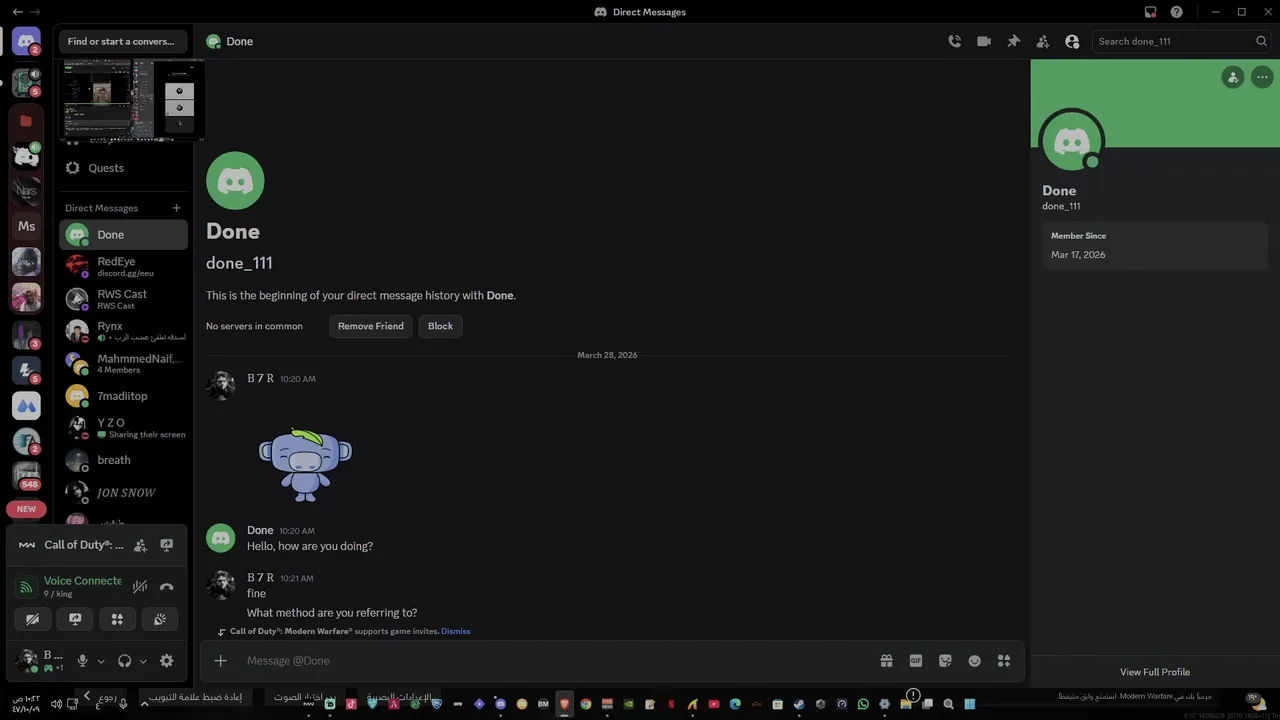Expand the microphone input options arrow
Image resolution: width=1280 pixels, height=720 pixels.
click(x=101, y=661)
